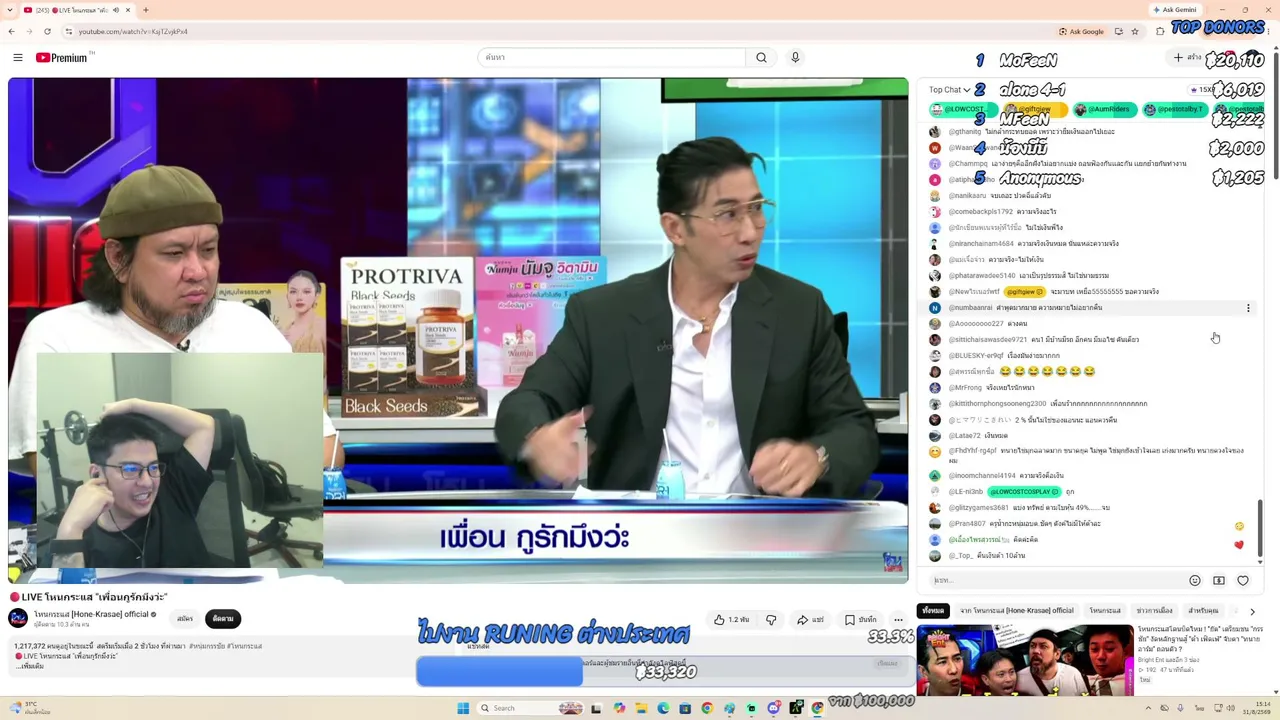
Task: Click @niranchainam4684 username in chat
Action: pyautogui.click(x=981, y=244)
